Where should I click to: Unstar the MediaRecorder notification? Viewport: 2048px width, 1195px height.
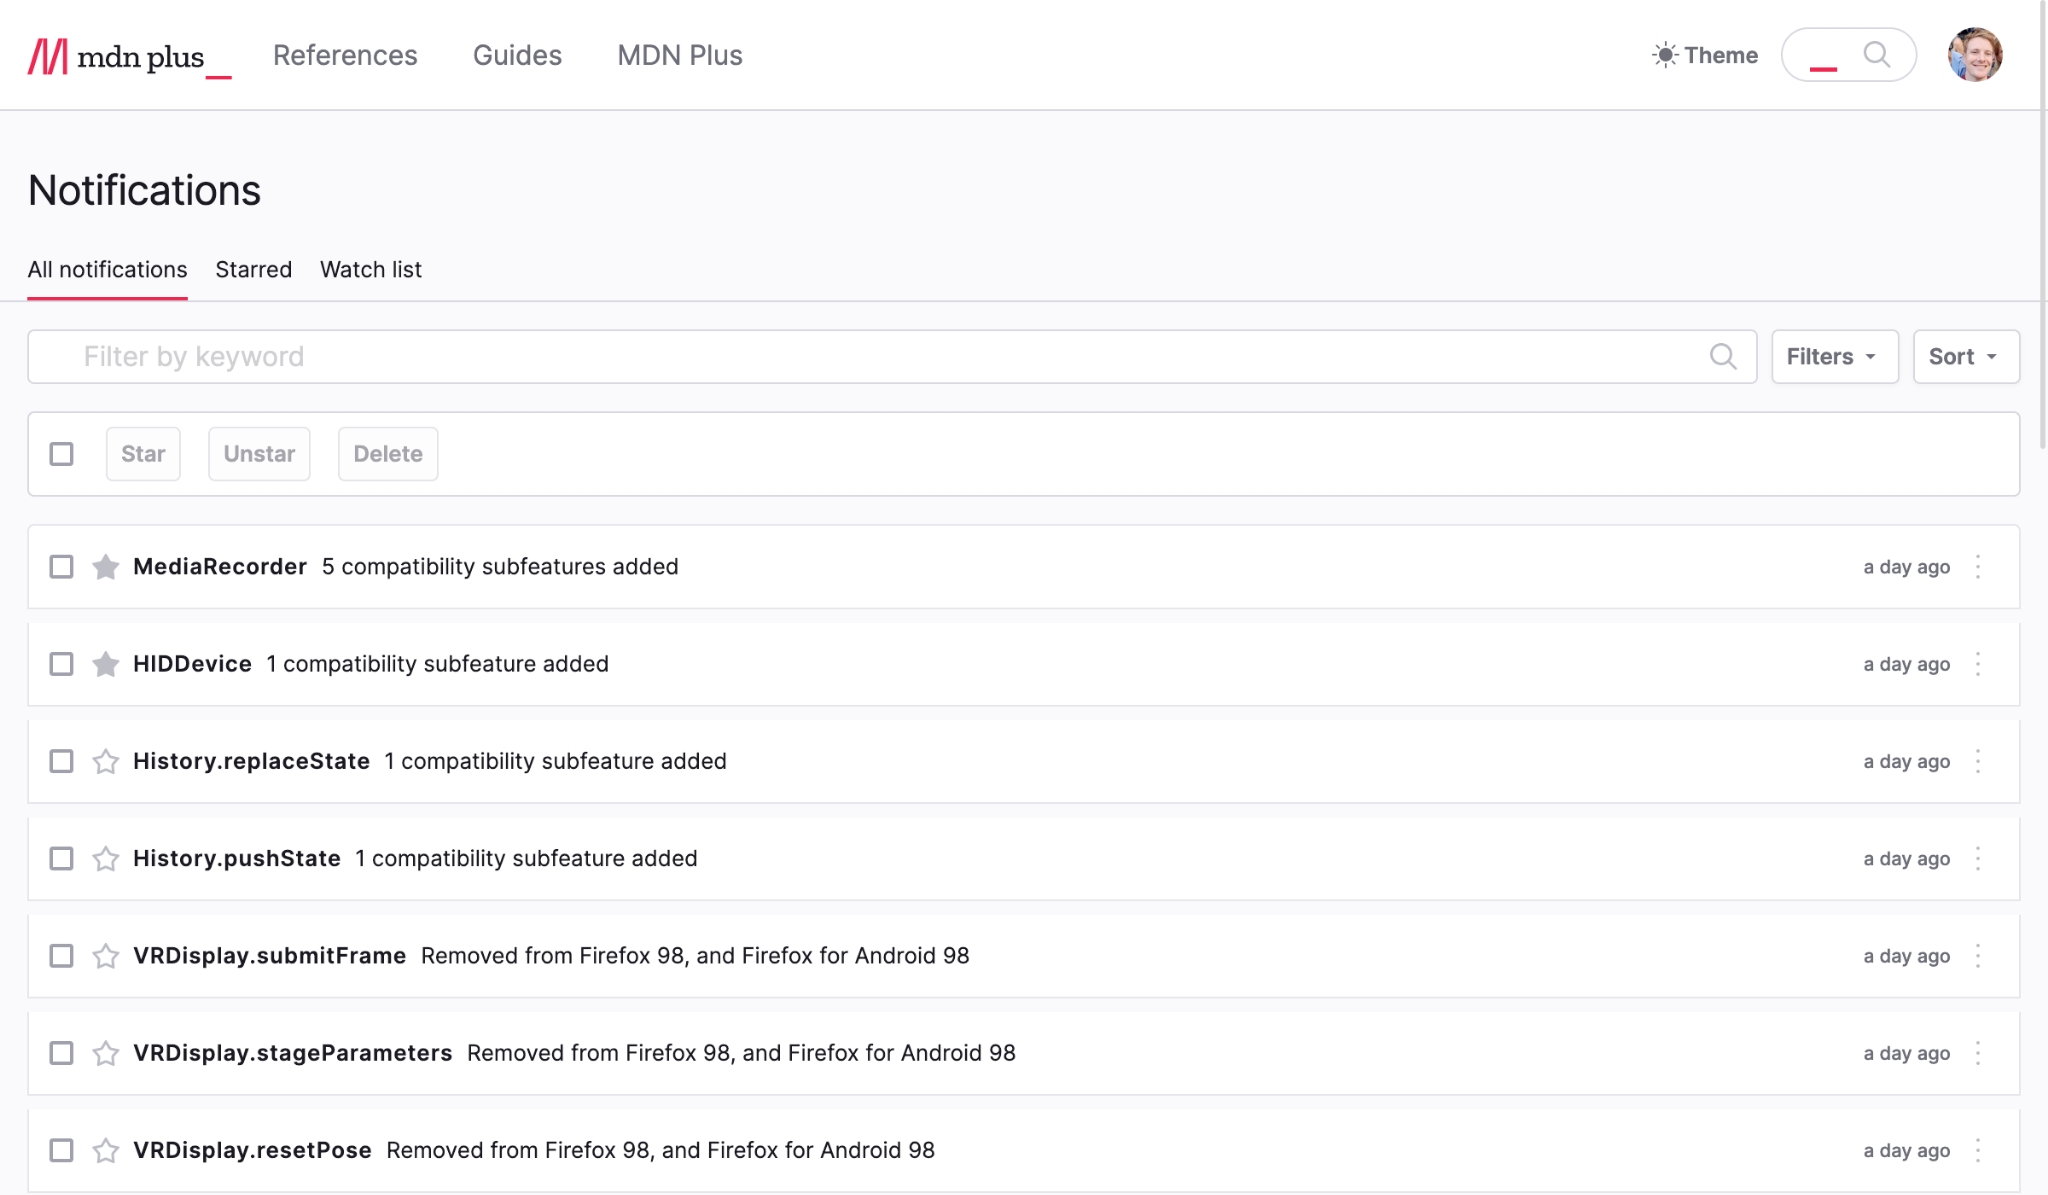(x=106, y=567)
